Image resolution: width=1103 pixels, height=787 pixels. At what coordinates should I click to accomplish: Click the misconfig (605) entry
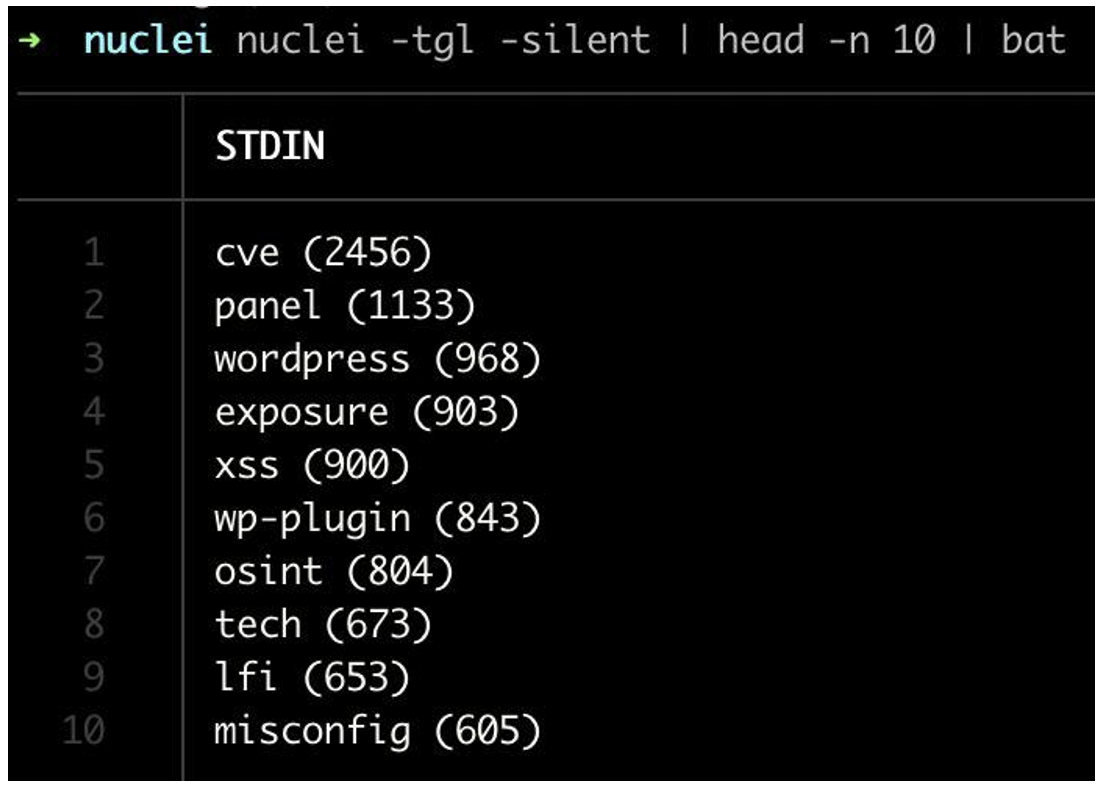click(x=377, y=732)
